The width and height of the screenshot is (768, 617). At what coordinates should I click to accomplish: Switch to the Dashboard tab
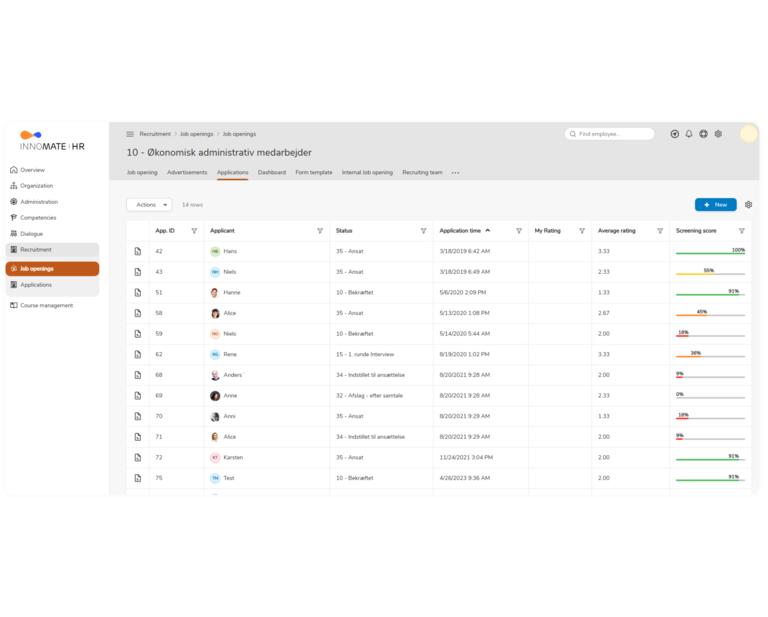pyautogui.click(x=271, y=173)
